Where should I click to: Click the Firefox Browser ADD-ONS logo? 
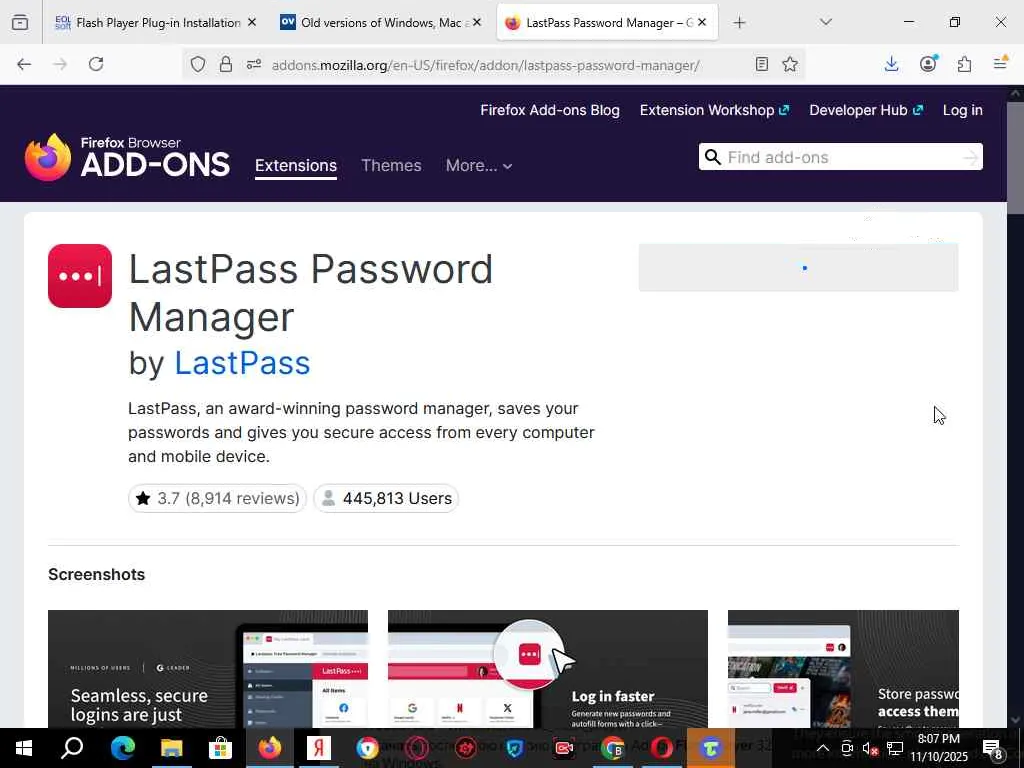click(x=127, y=157)
